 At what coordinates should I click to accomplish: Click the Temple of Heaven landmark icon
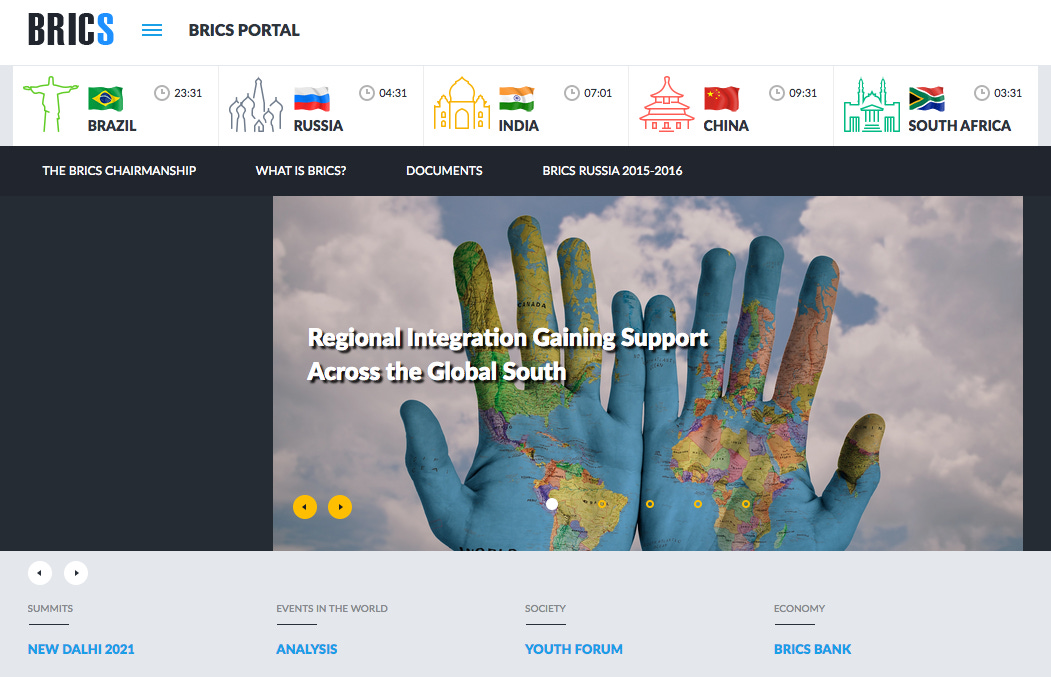[666, 104]
